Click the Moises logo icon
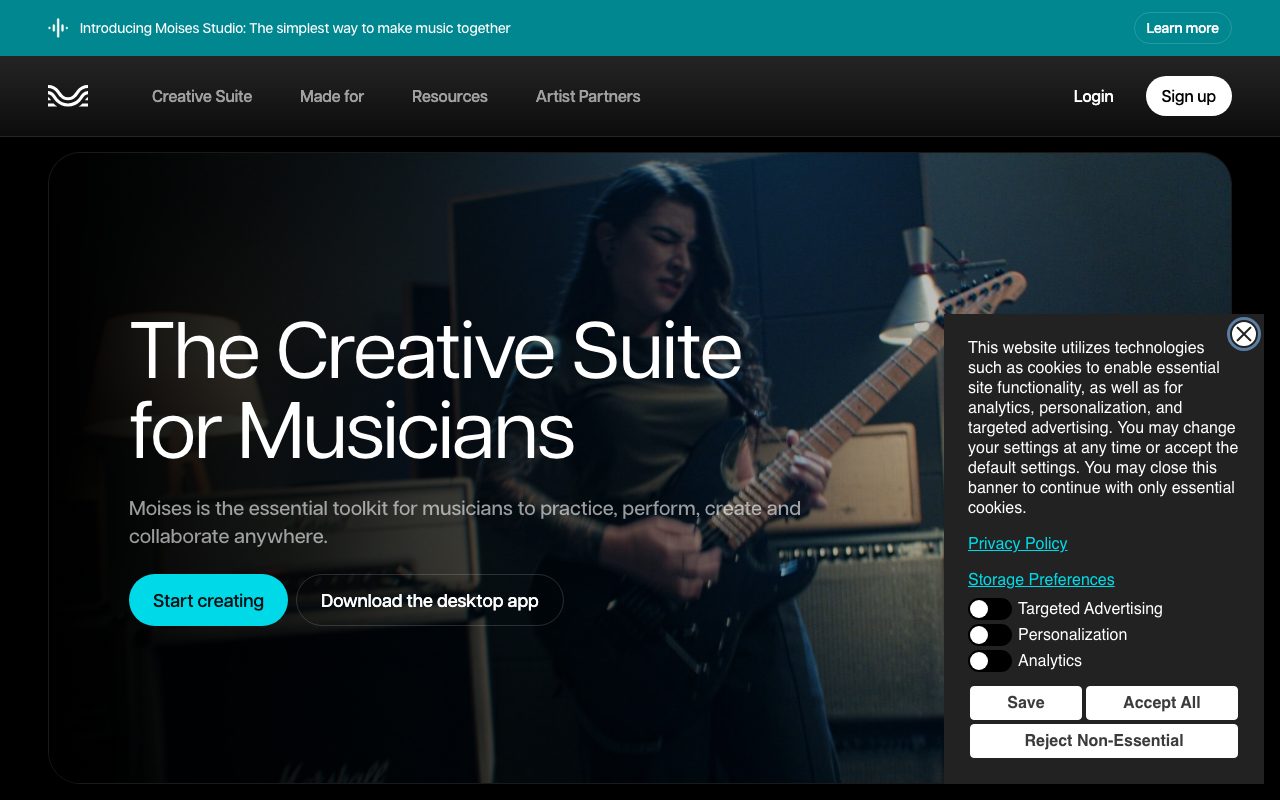Image resolution: width=1280 pixels, height=800 pixels. (68, 96)
